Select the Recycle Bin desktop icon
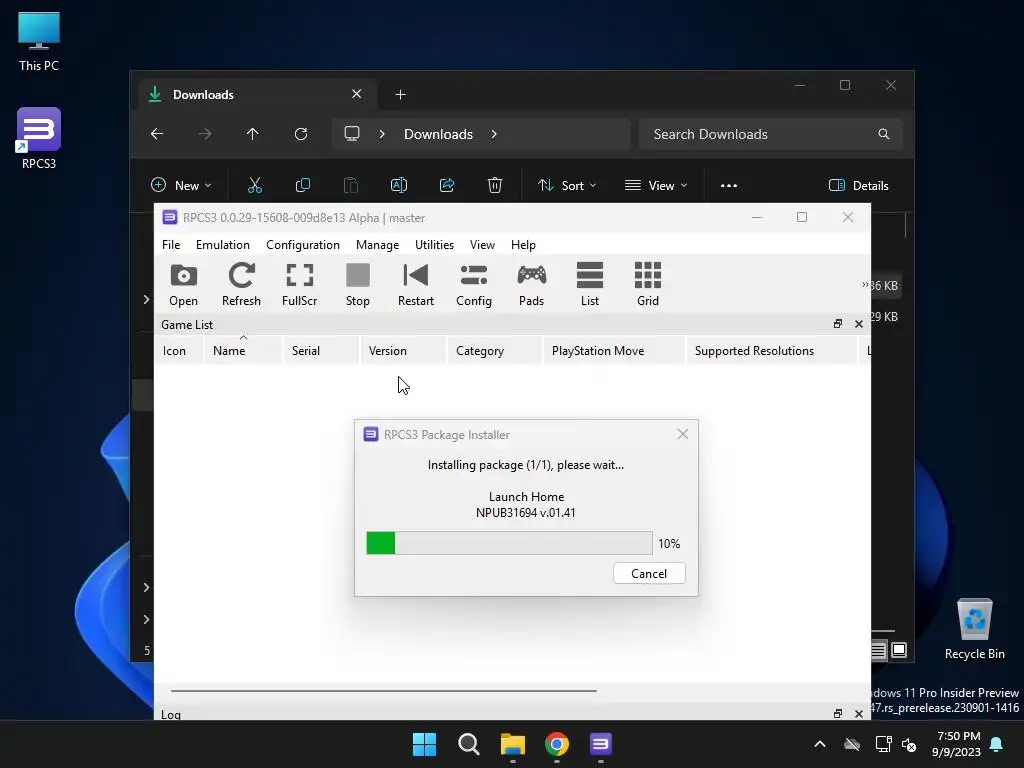 tap(974, 629)
